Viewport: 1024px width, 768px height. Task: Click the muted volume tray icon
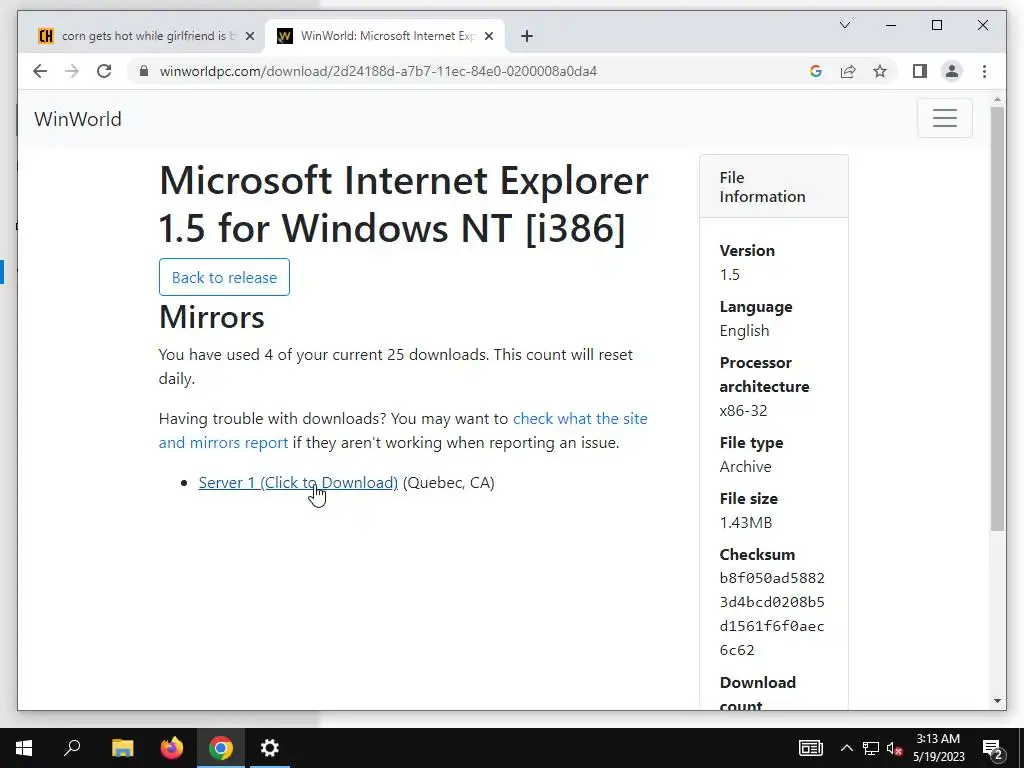pyautogui.click(x=895, y=748)
